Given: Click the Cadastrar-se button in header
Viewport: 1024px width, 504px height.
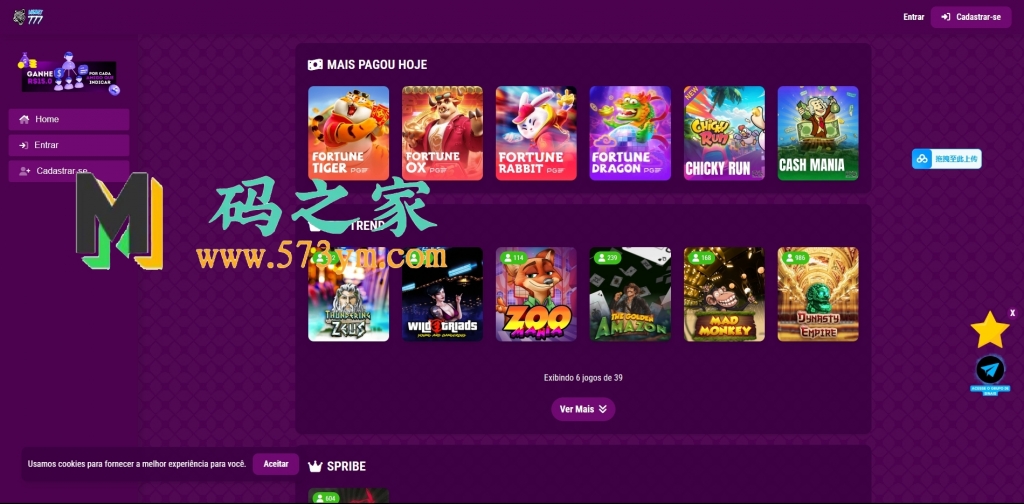Looking at the screenshot, I should pyautogui.click(x=971, y=17).
